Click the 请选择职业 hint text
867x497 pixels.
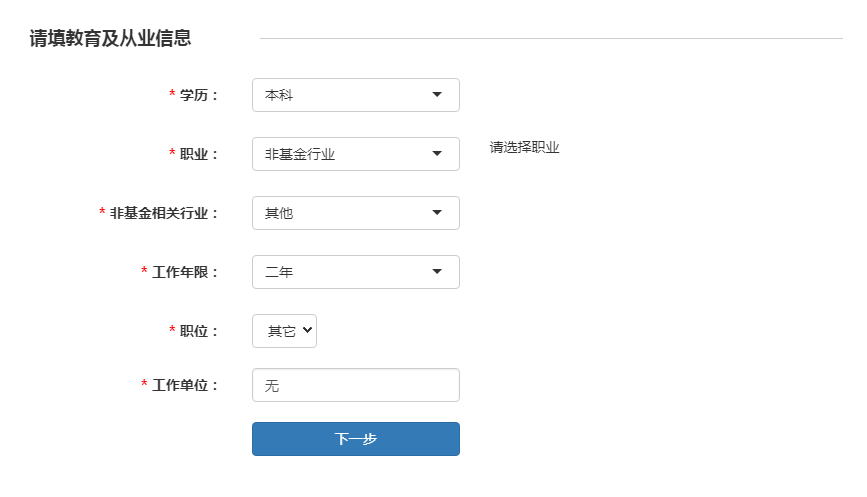(x=524, y=148)
